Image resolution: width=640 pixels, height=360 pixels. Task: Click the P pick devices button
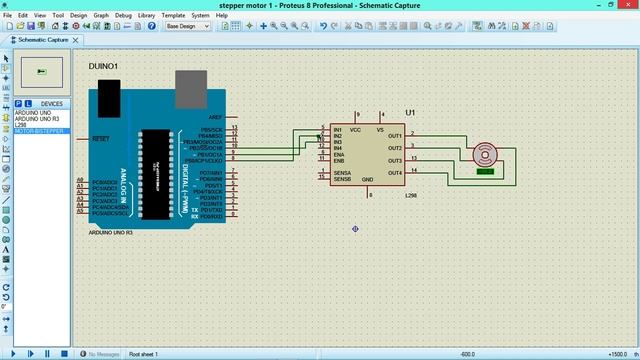click(x=18, y=104)
